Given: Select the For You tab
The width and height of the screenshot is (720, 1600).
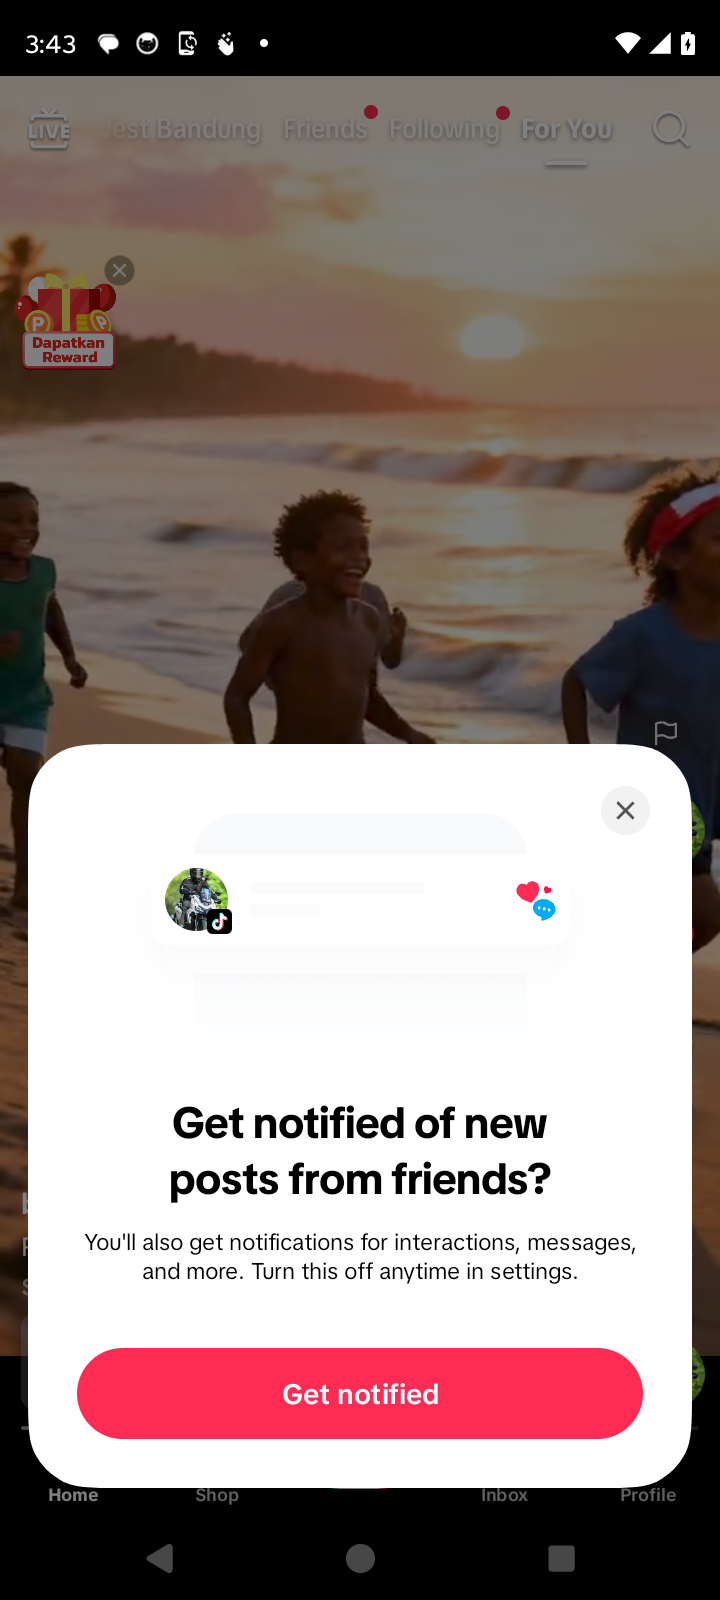Looking at the screenshot, I should (x=566, y=129).
